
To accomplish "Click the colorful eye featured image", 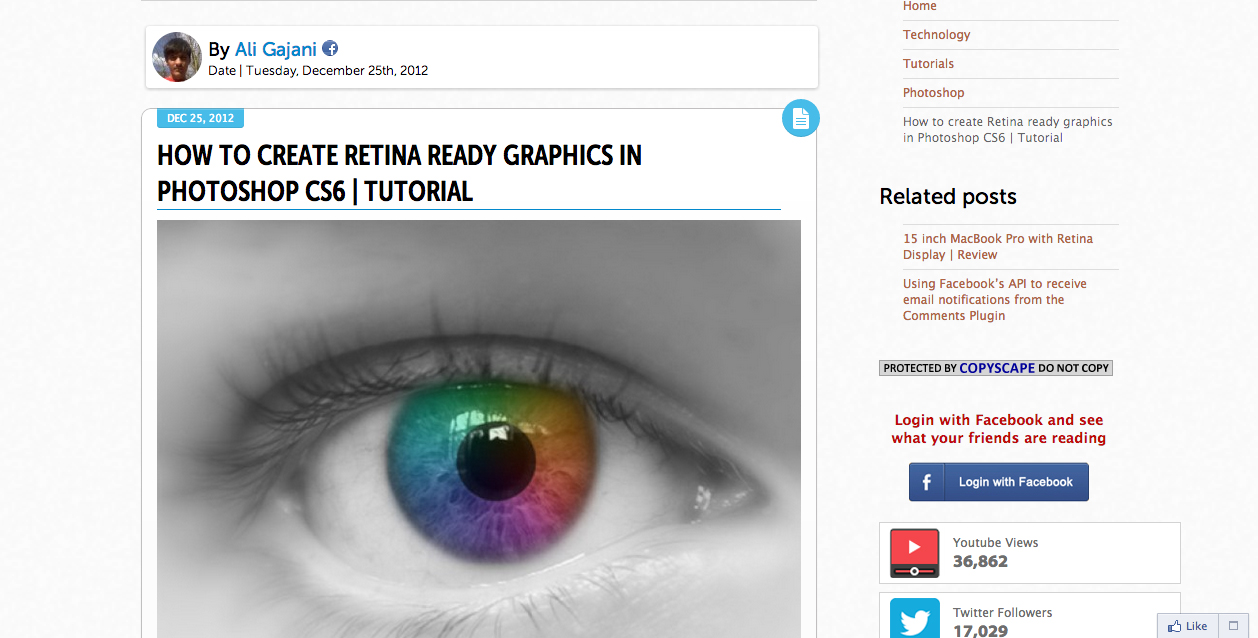I will [x=479, y=429].
